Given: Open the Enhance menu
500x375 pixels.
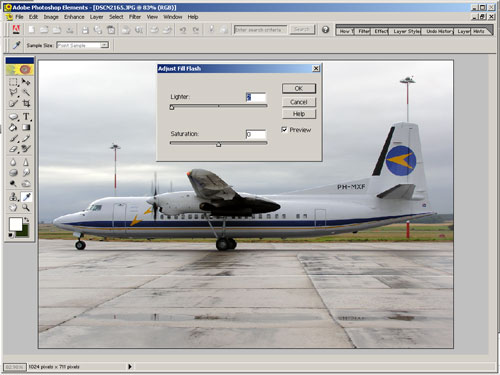Looking at the screenshot, I should point(74,17).
